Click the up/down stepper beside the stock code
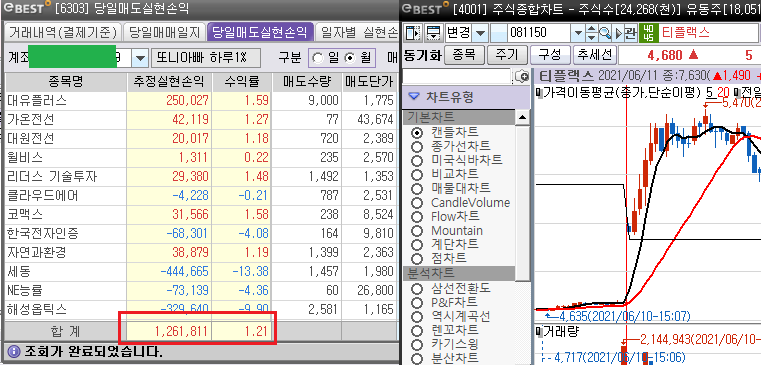 [592, 33]
